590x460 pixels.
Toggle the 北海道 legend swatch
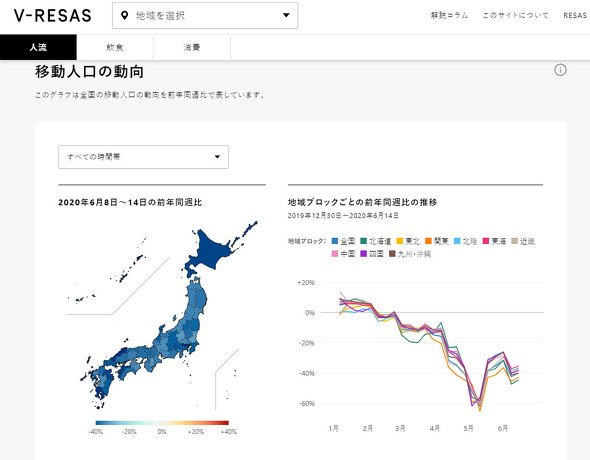[x=363, y=241]
